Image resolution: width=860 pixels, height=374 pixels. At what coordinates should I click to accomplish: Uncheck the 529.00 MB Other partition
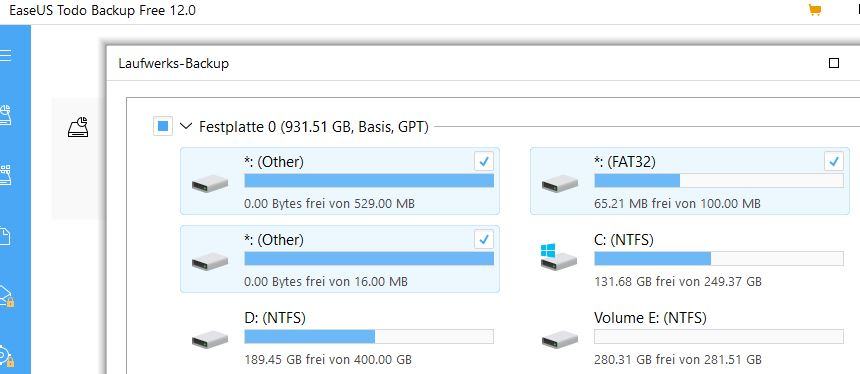(x=483, y=161)
